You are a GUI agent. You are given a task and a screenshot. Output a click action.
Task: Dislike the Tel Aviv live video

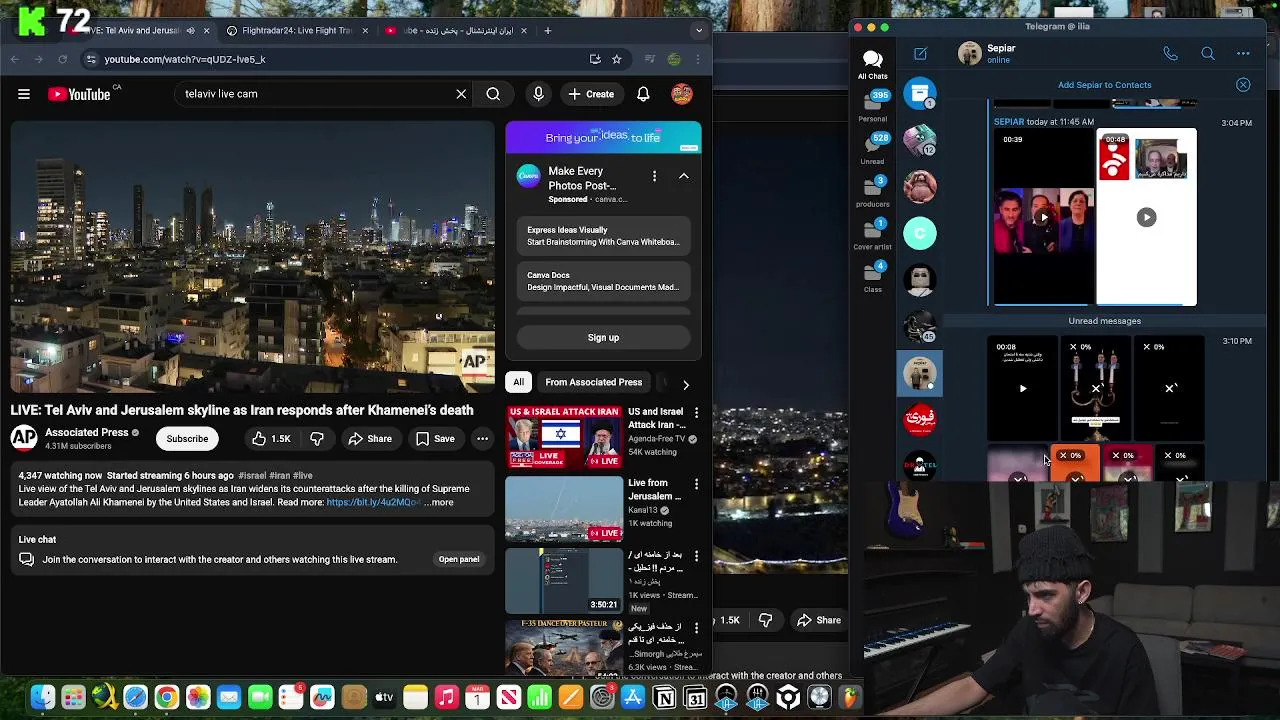click(317, 438)
